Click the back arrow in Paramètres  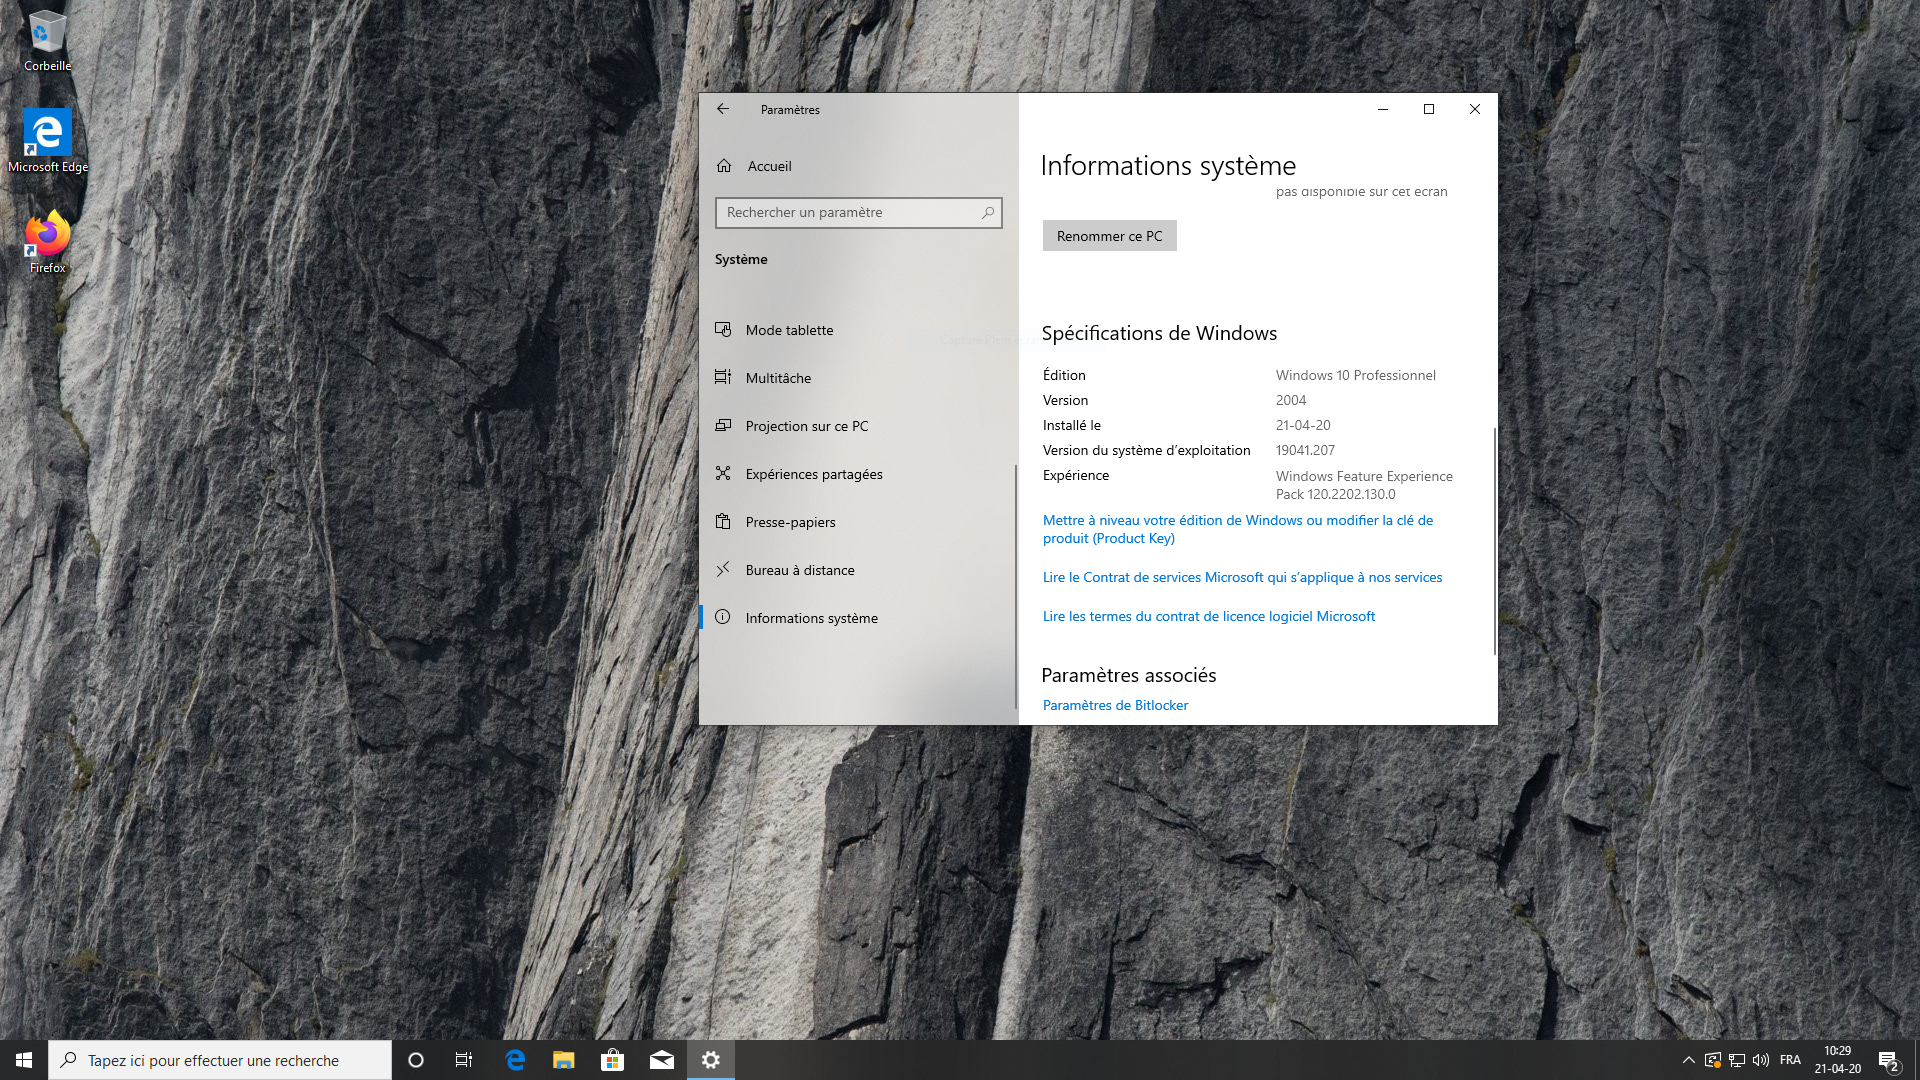click(723, 109)
